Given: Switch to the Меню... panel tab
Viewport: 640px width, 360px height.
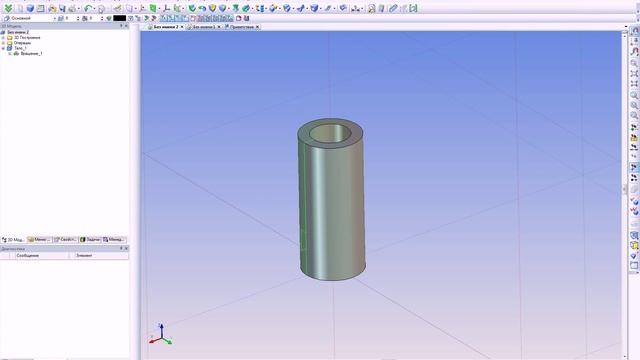Looking at the screenshot, I should tap(39, 240).
